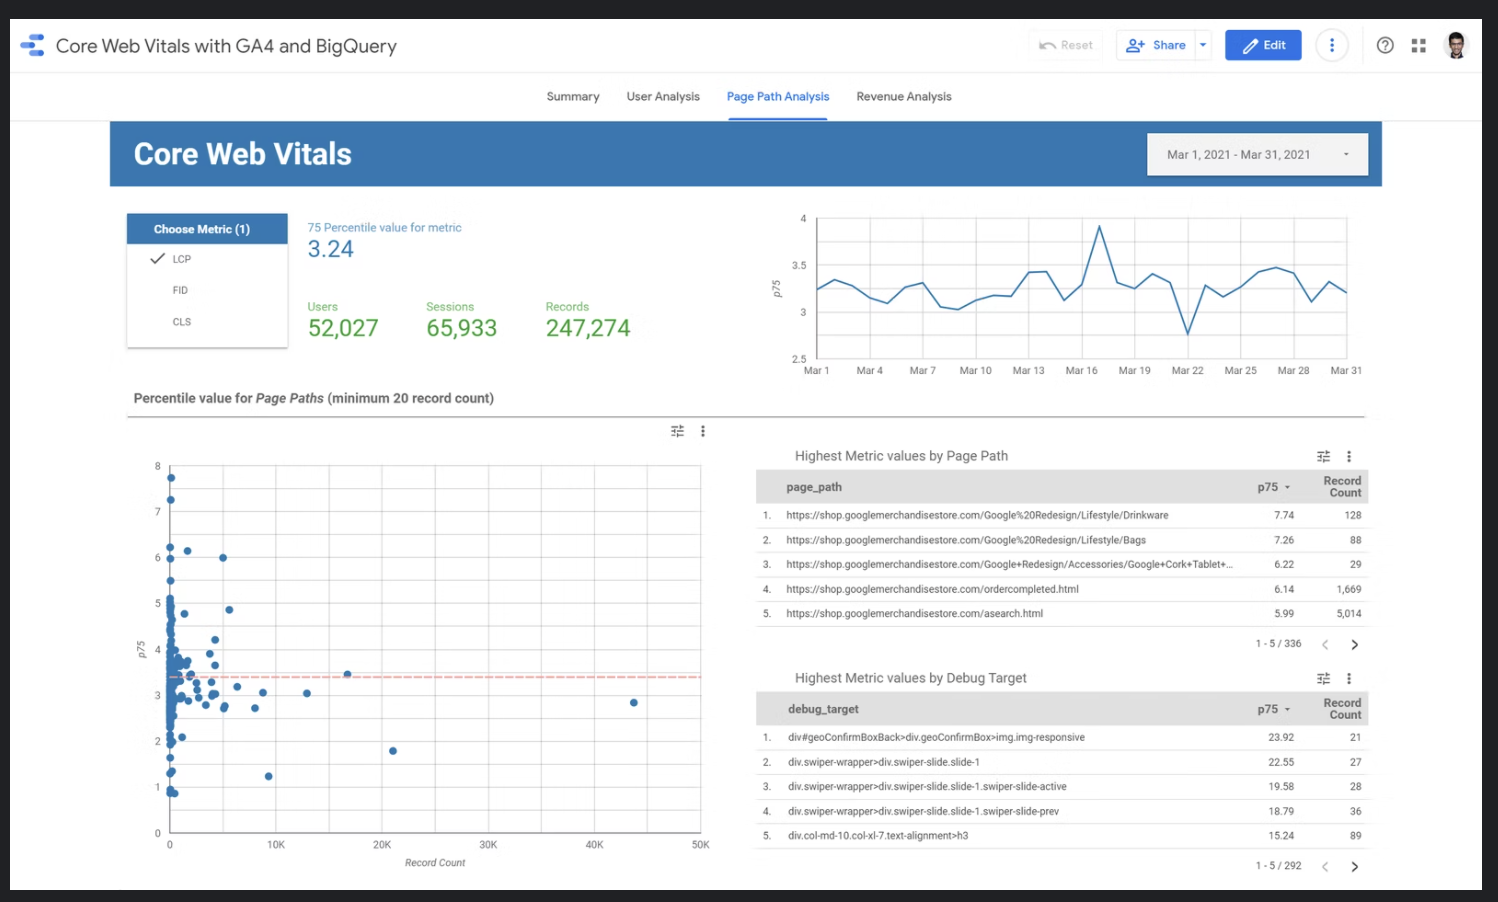Click the profile avatar
1498x902 pixels.
(1455, 45)
